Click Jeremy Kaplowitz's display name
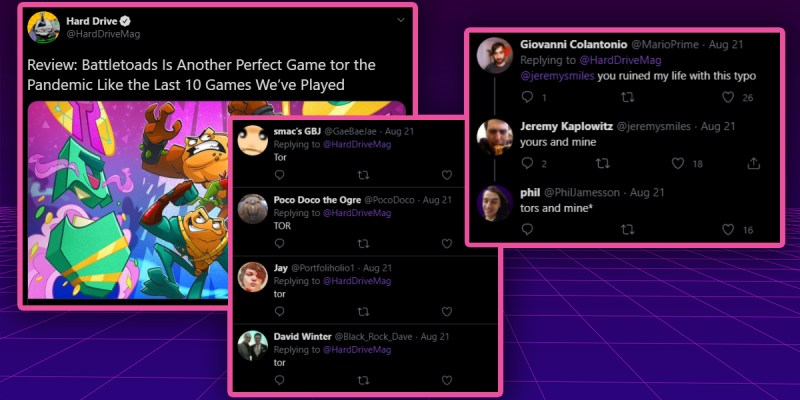 tap(566, 126)
